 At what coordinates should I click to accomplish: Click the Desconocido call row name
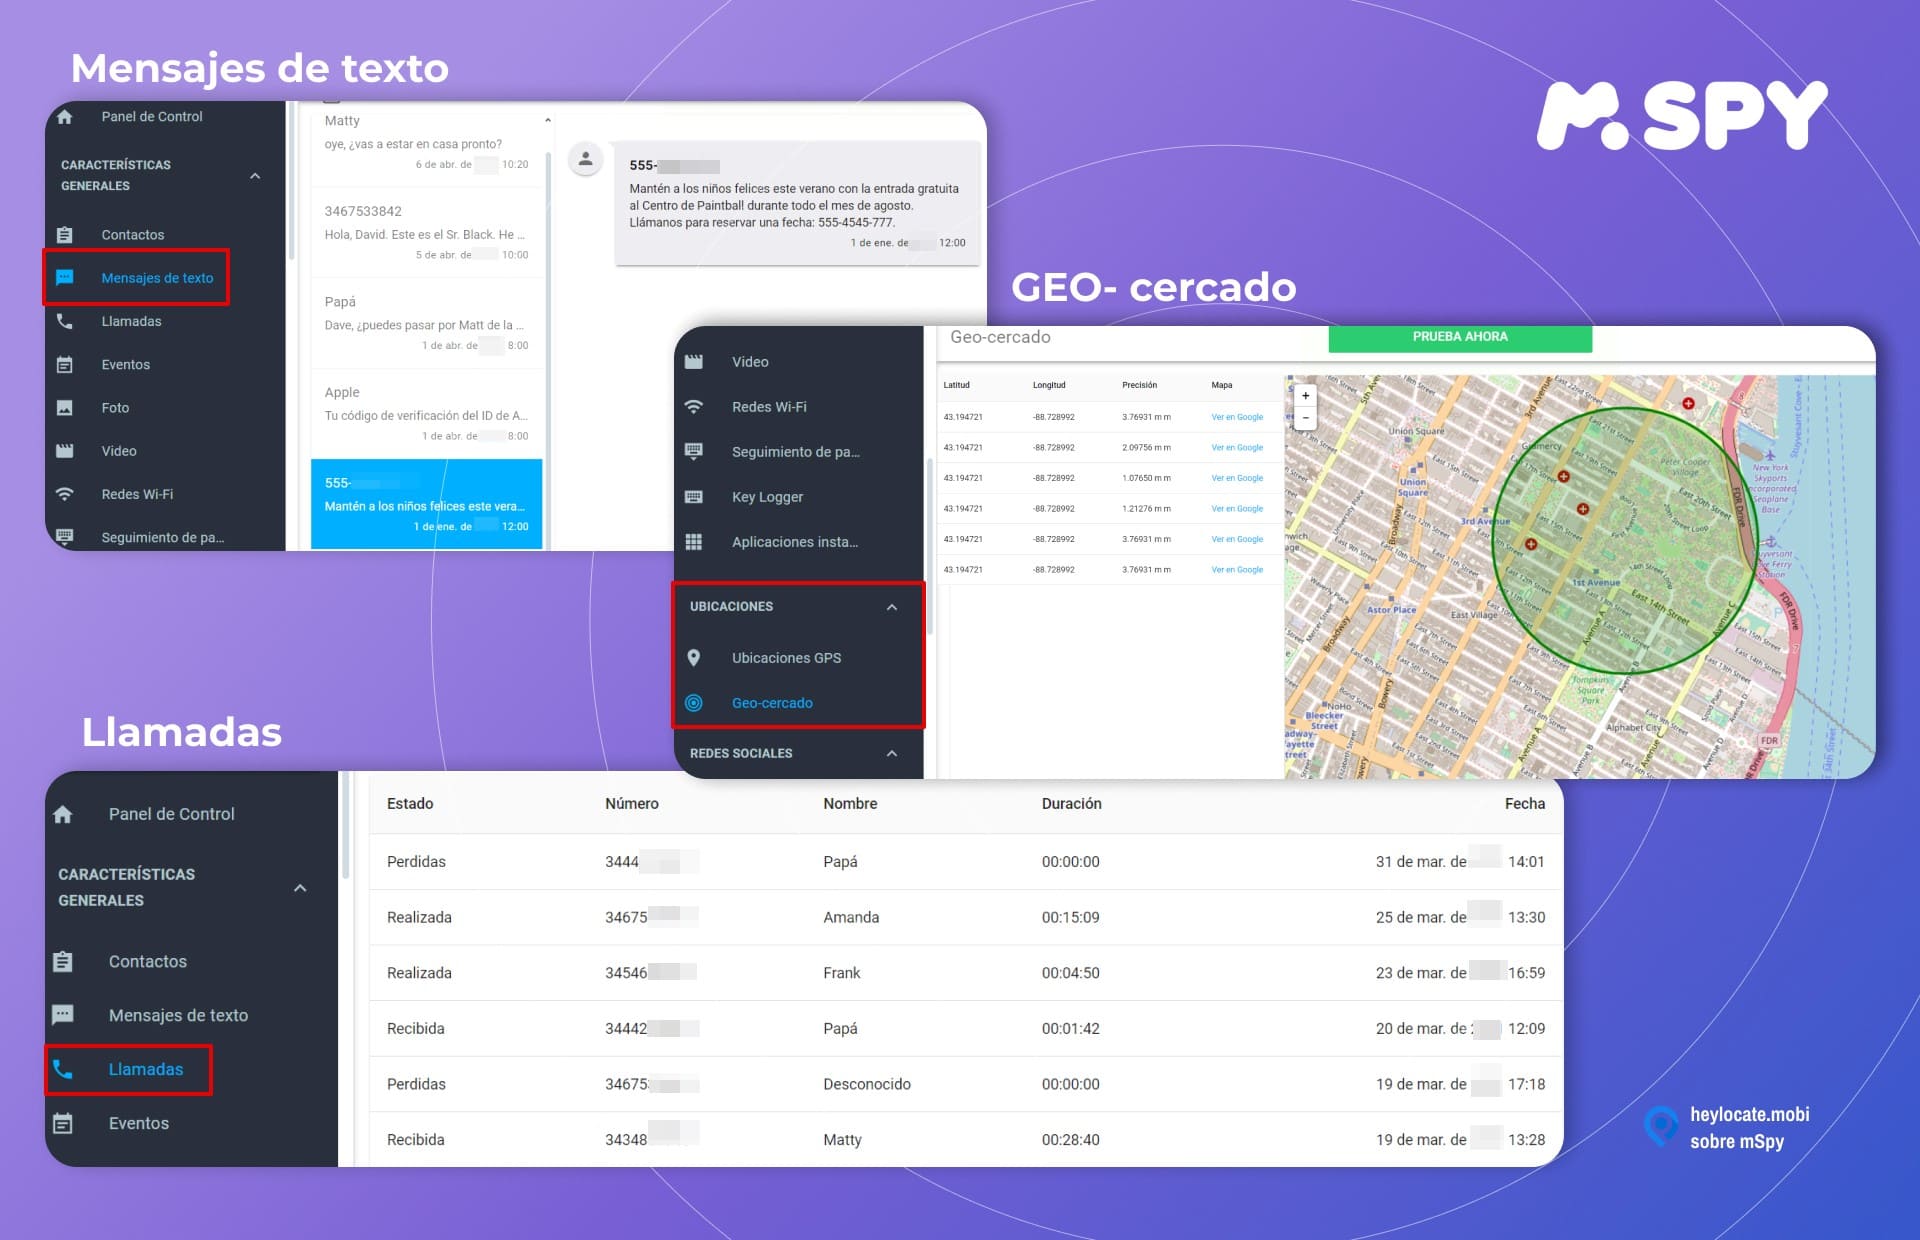867,1084
